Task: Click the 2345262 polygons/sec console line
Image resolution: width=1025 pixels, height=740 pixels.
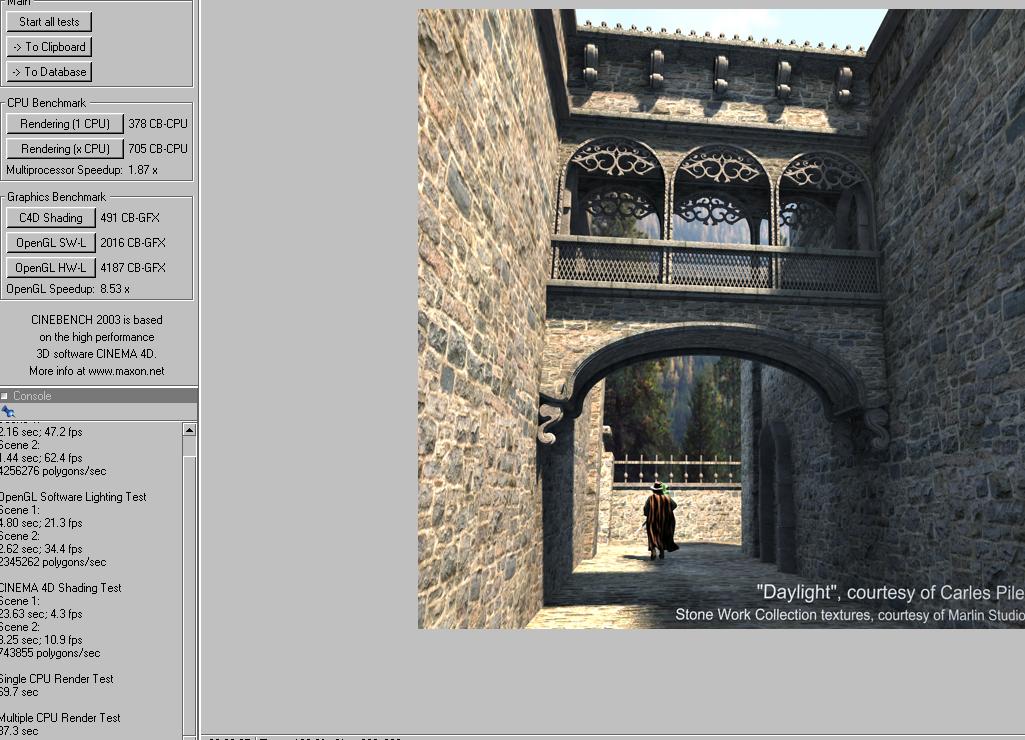Action: tap(53, 562)
